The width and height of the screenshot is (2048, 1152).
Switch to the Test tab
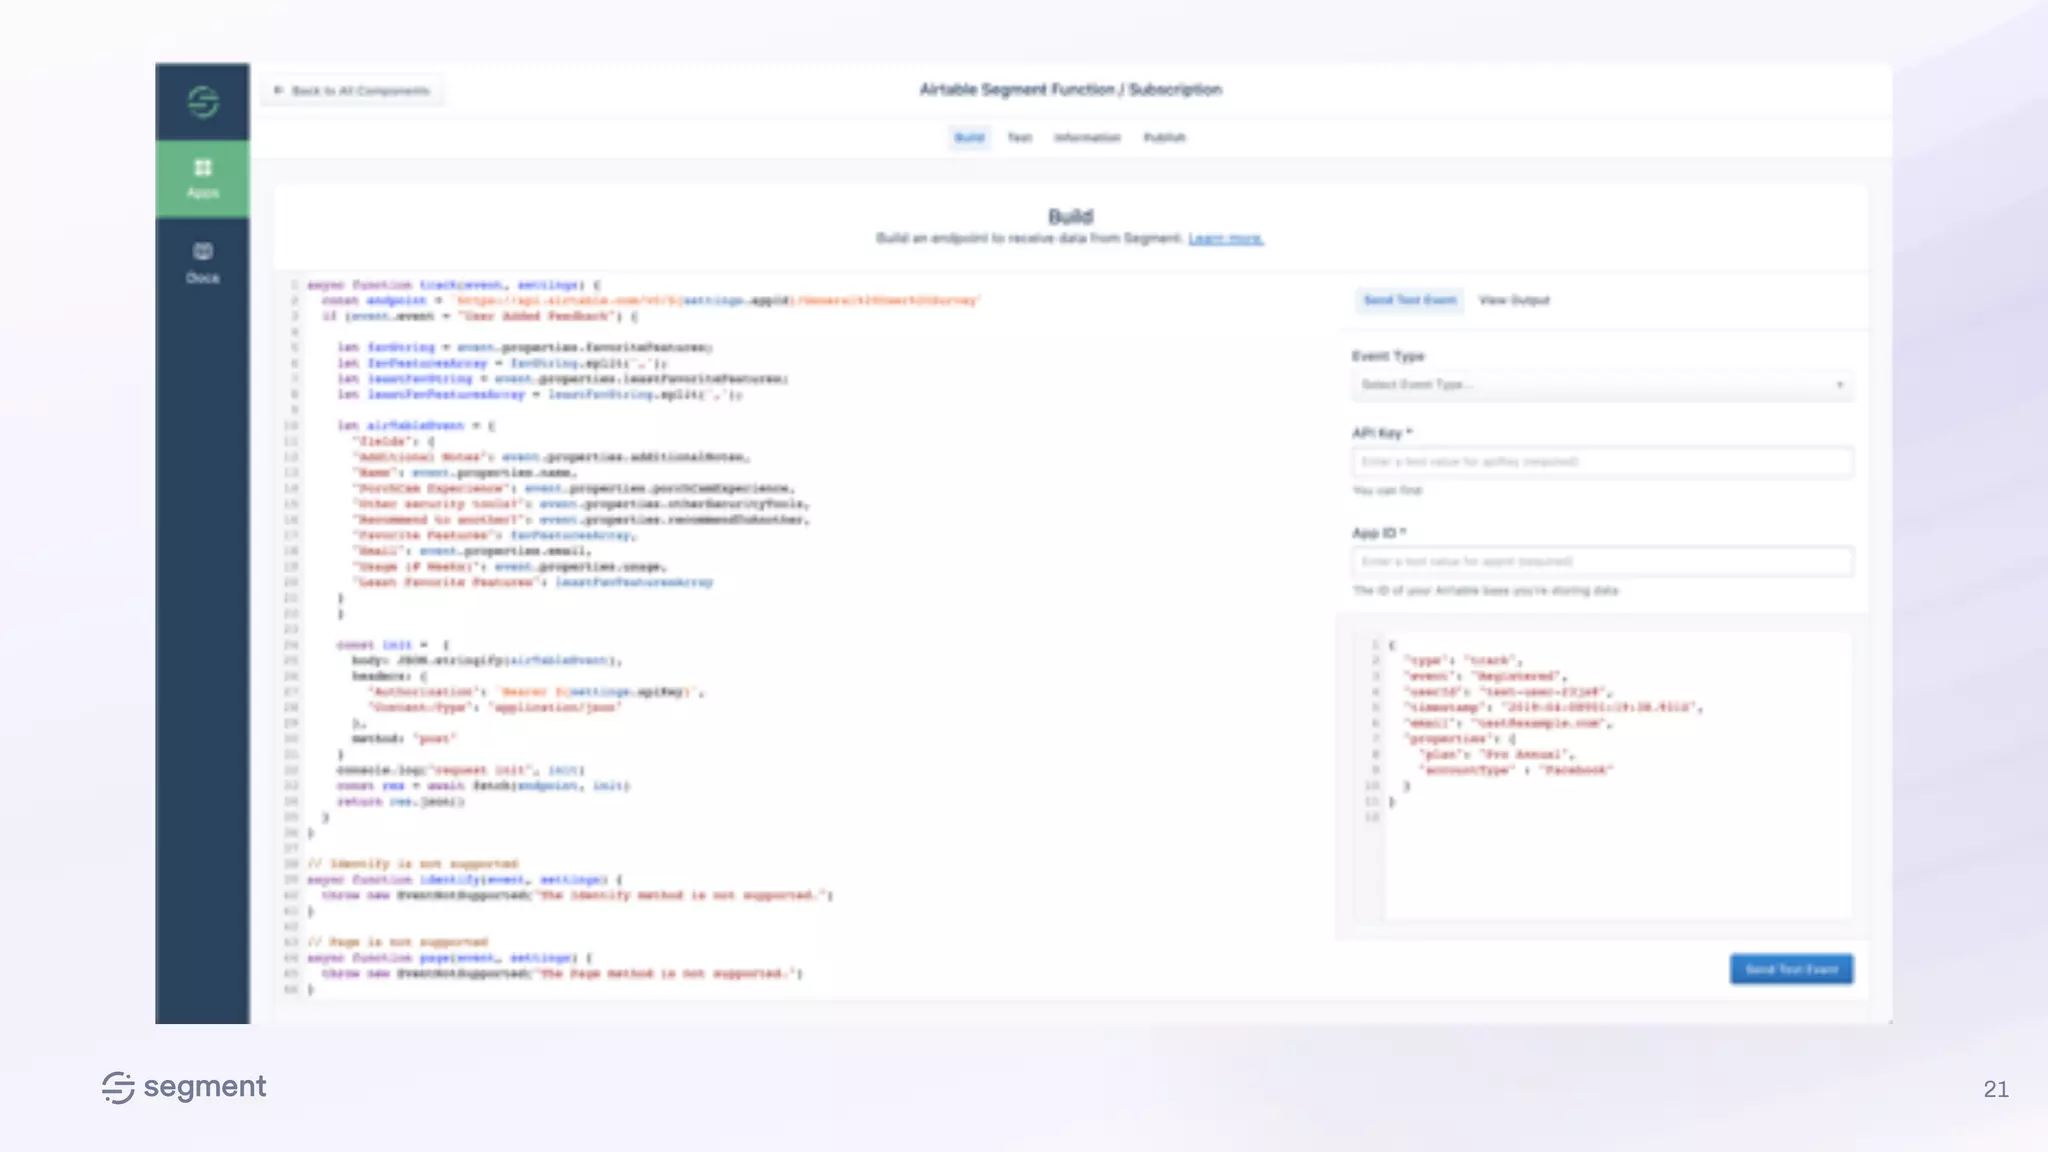pyautogui.click(x=1019, y=138)
